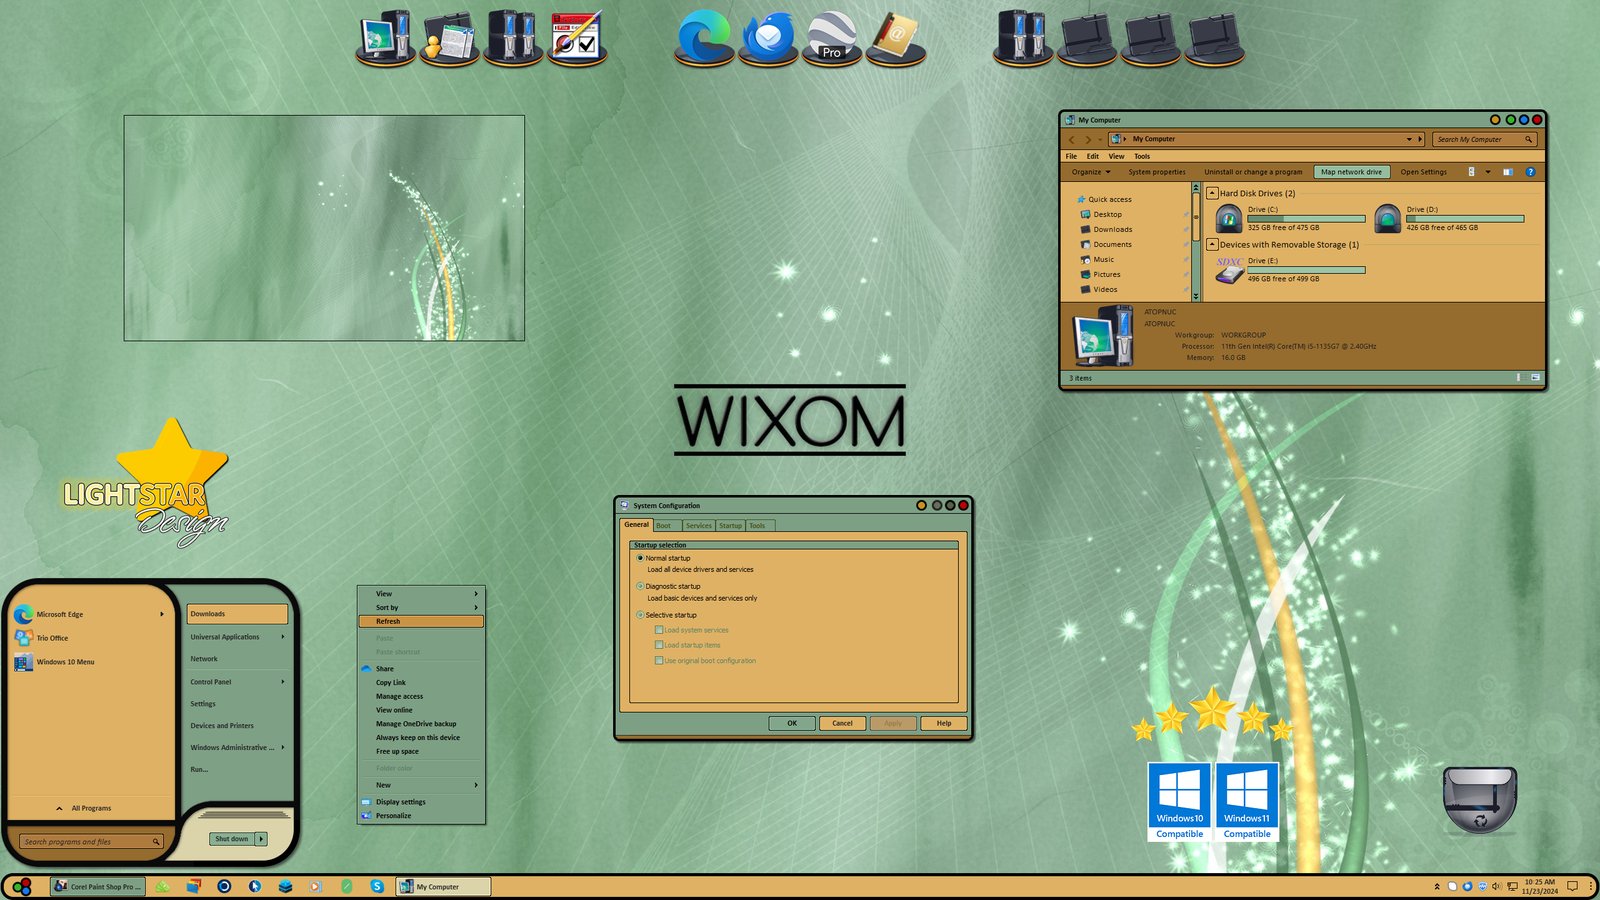Expand Control Panel submenu in start menu
Screen dimensions: 1600x900
pyautogui.click(x=283, y=682)
